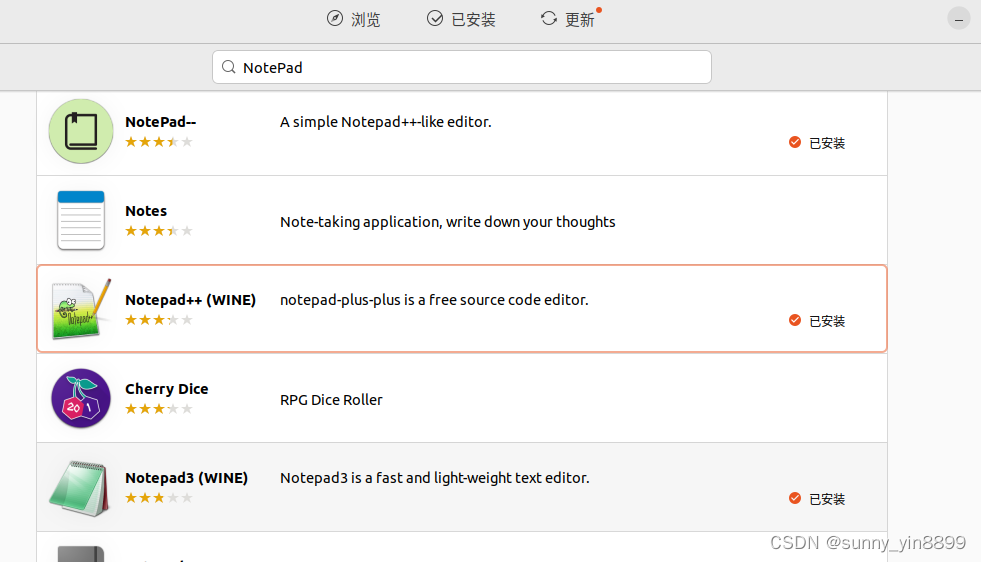Switch to the 已安装 (Installed) tab
This screenshot has height=562, width=981.
461,19
